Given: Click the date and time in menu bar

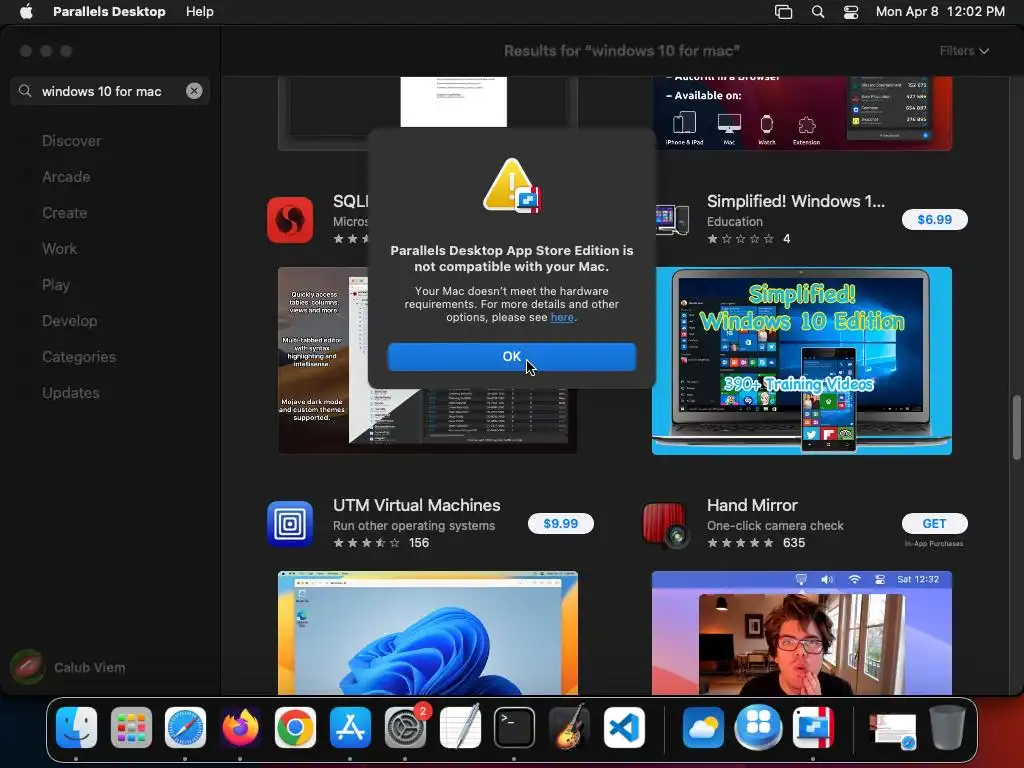Looking at the screenshot, I should click(x=940, y=11).
